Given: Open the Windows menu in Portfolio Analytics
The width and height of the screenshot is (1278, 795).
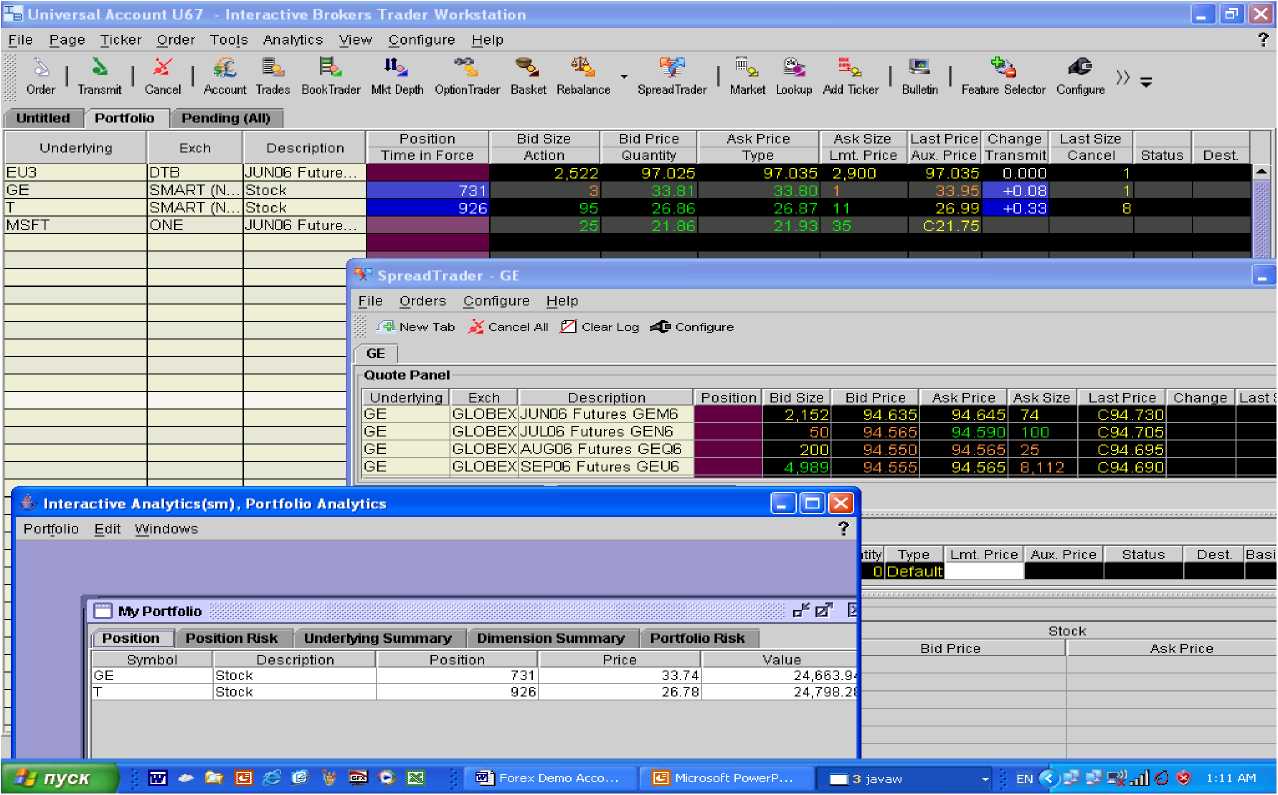Looking at the screenshot, I should click(166, 529).
